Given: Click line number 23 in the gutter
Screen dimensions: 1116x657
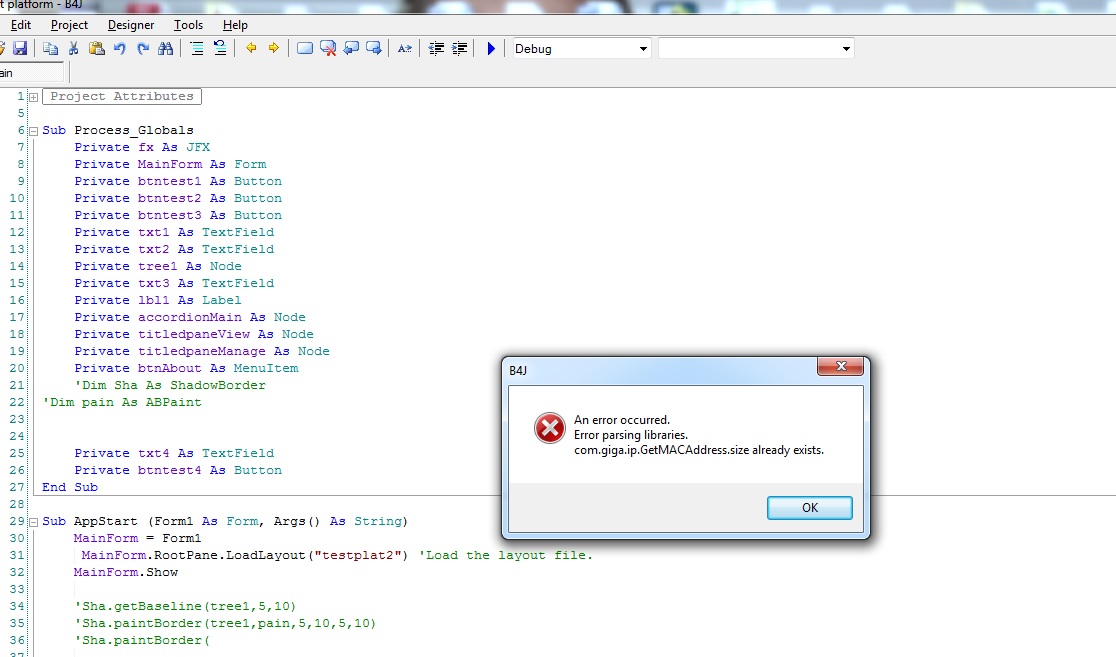Looking at the screenshot, I should click(17, 419).
